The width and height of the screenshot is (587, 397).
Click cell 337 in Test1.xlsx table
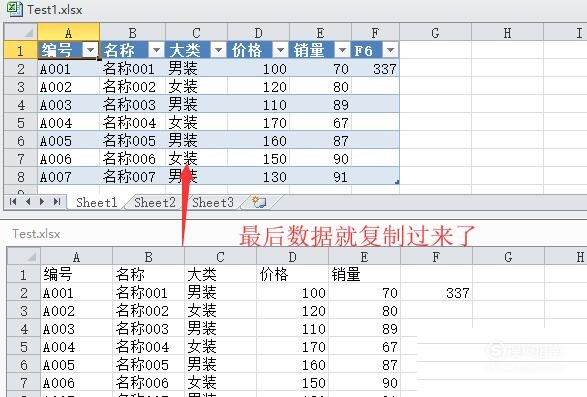click(375, 69)
